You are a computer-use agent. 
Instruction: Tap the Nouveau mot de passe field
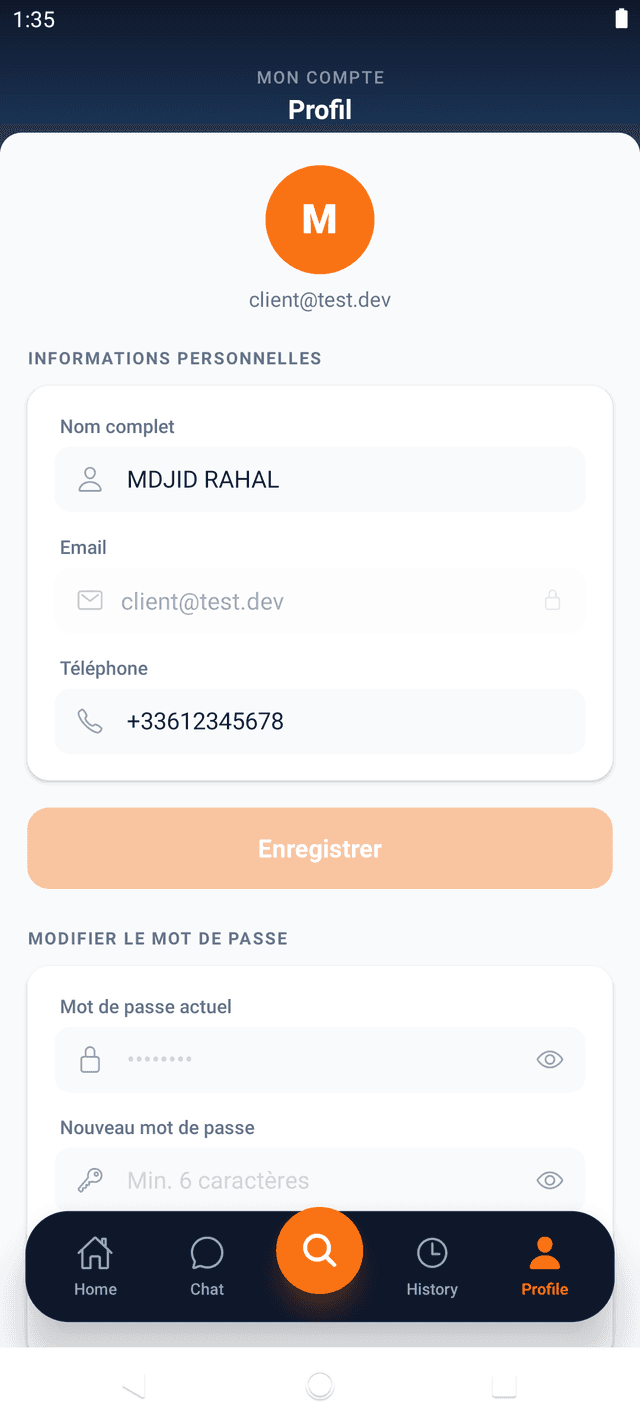point(320,1181)
